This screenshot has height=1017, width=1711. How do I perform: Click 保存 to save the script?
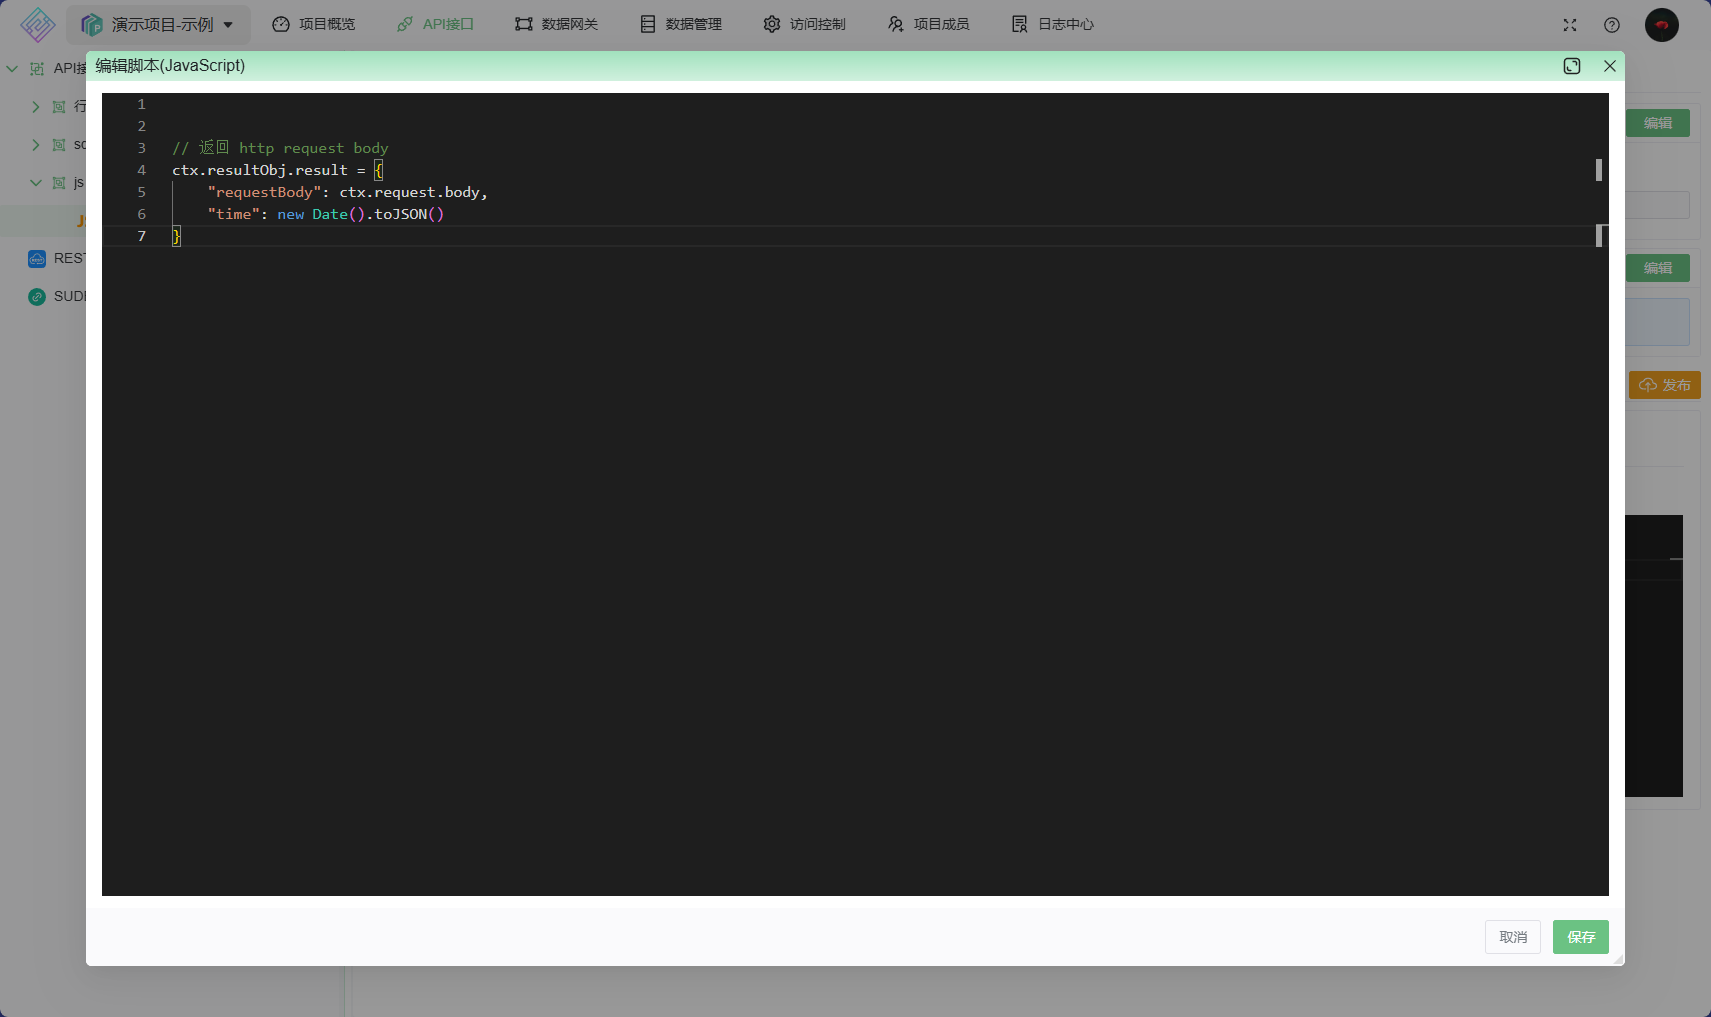pos(1581,937)
